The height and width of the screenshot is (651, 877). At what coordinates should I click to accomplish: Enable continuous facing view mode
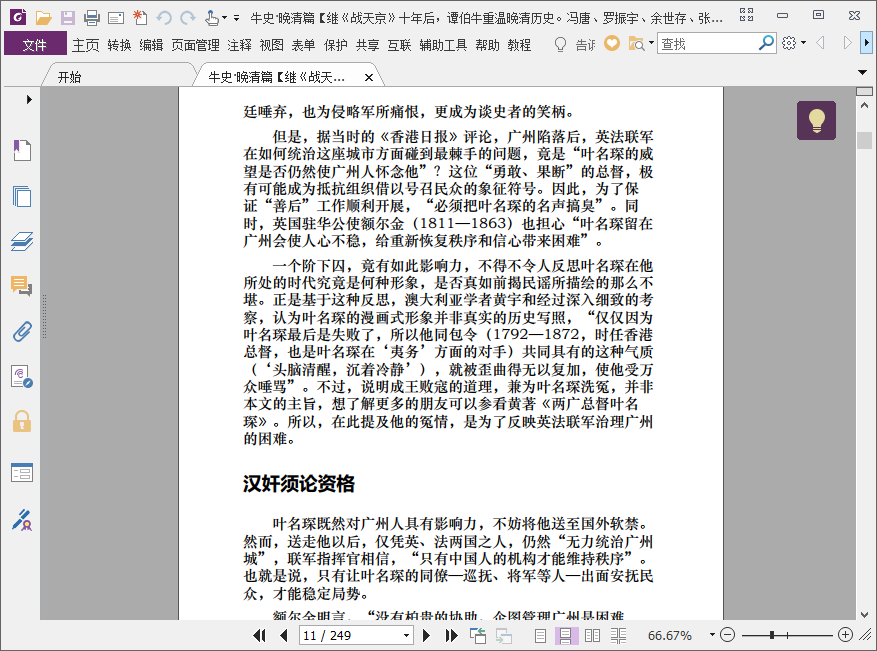[x=619, y=635]
